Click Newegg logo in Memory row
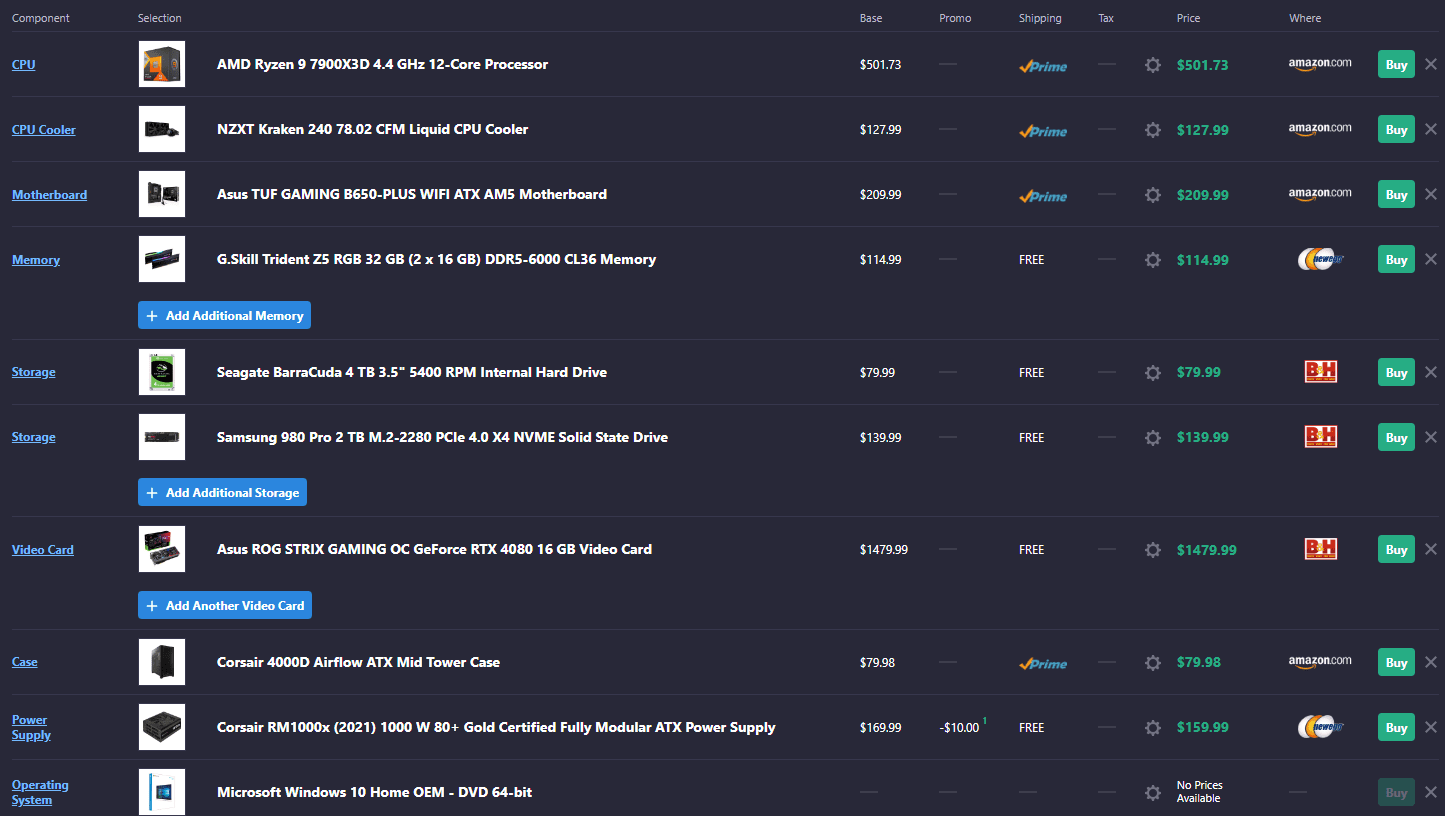This screenshot has height=816, width=1445. tap(1320, 260)
